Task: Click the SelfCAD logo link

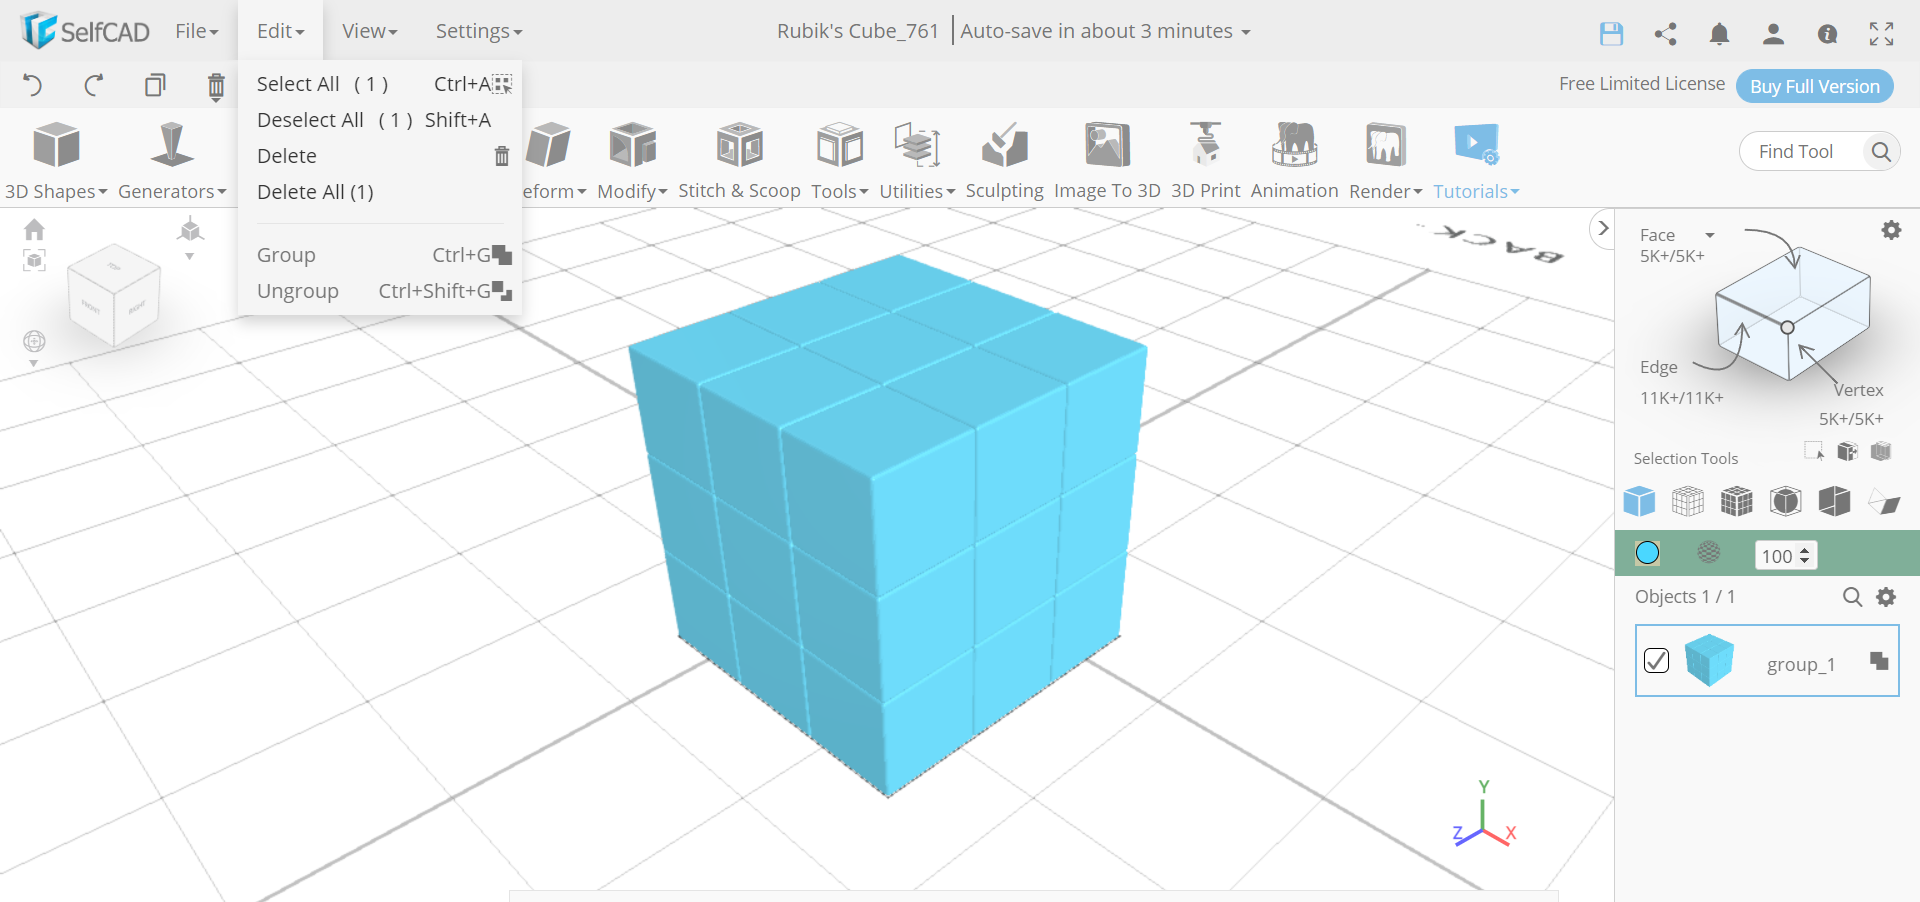Action: click(85, 31)
